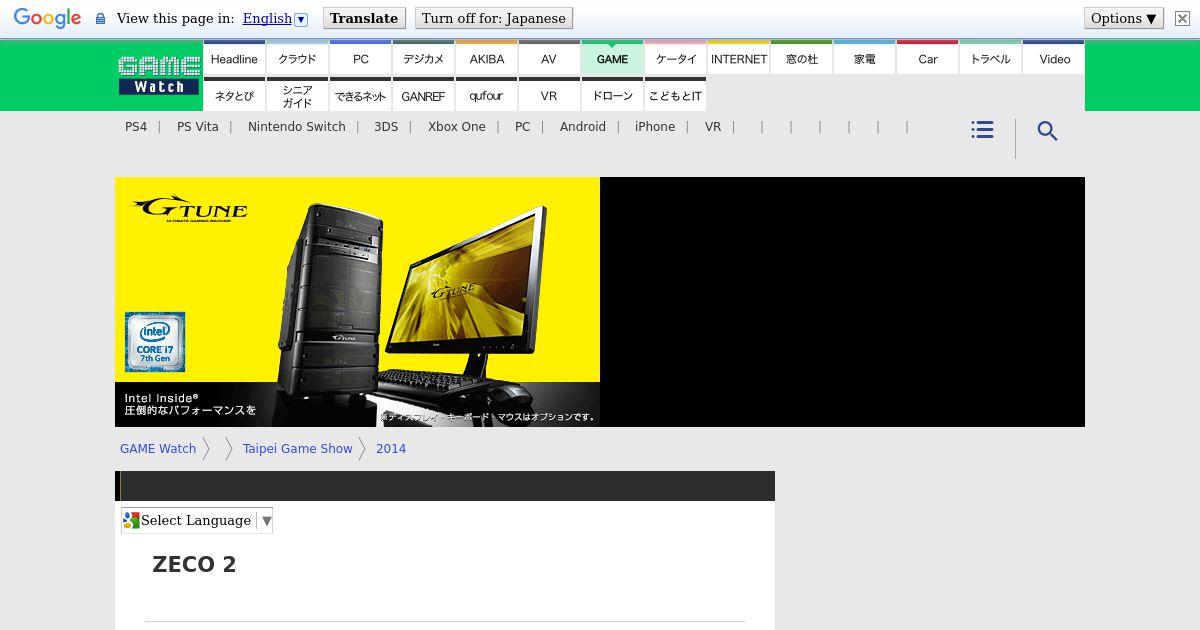Open the ケータイ tab
Screen dimensions: 1200x630
[x=675, y=58]
